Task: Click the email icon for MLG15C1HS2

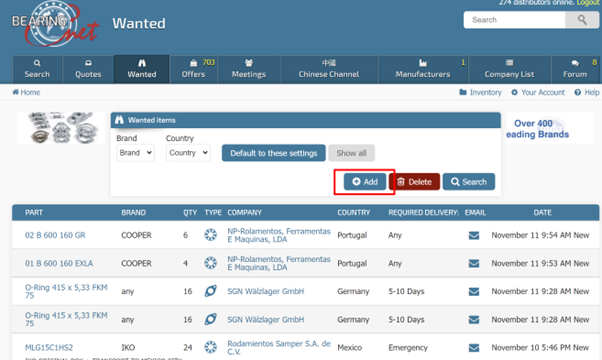Action: pos(474,348)
